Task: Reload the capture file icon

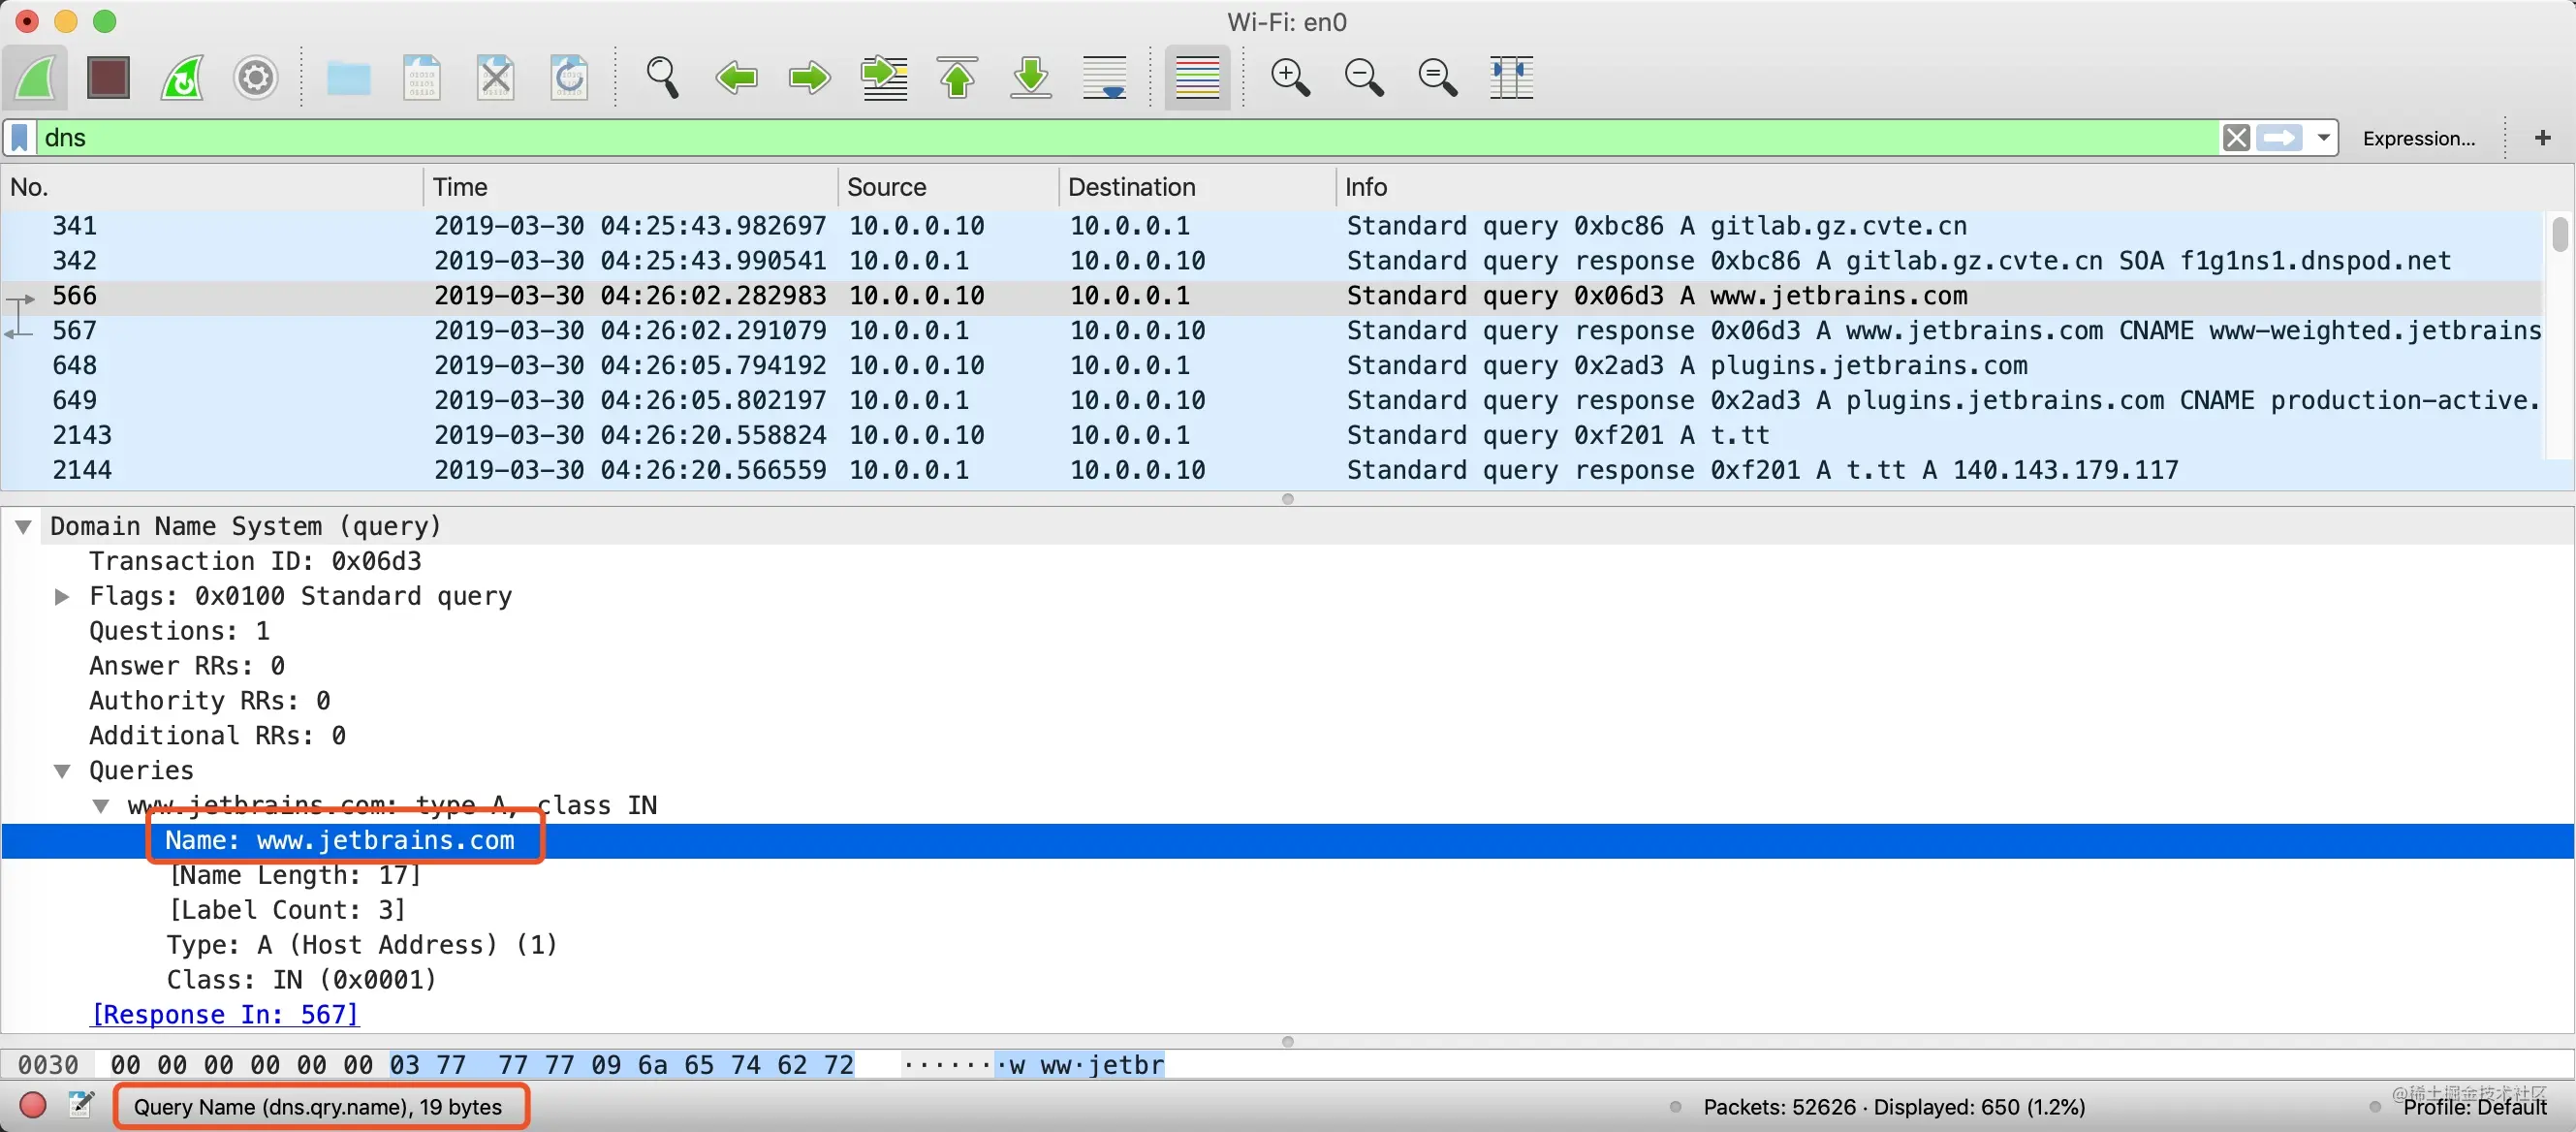Action: pyautogui.click(x=569, y=77)
